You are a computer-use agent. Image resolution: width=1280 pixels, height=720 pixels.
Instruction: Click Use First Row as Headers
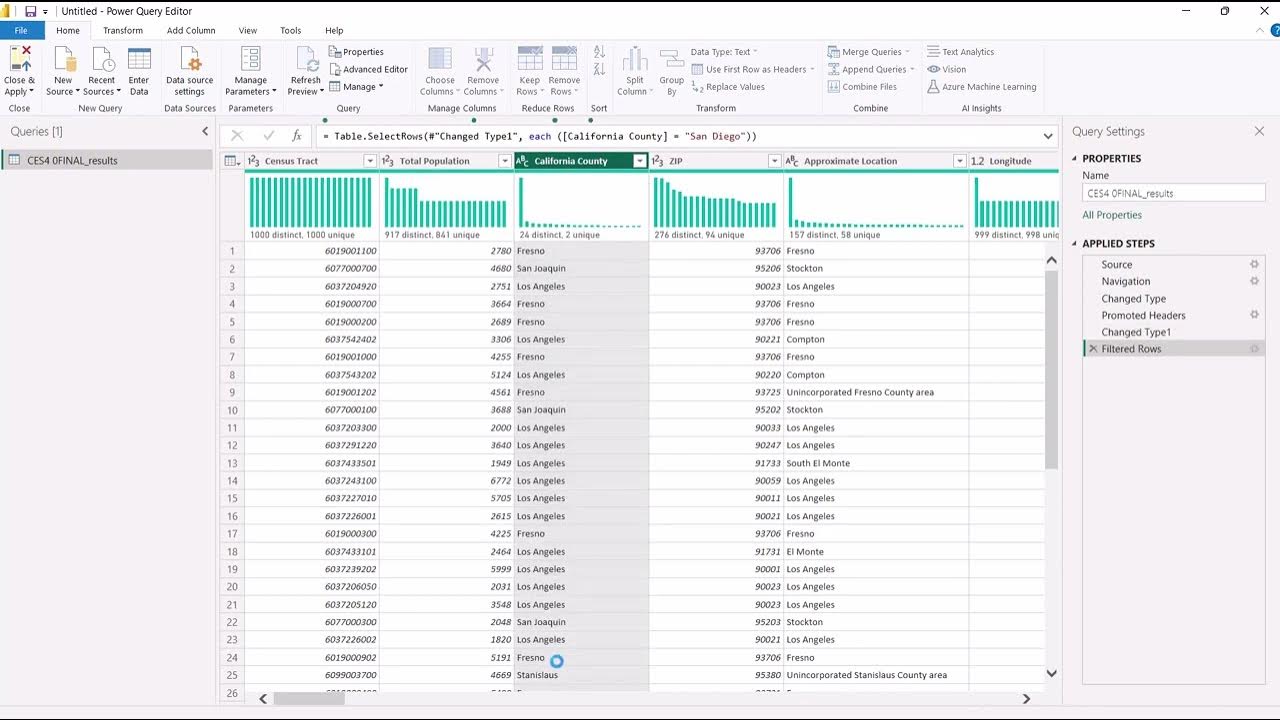pos(753,69)
